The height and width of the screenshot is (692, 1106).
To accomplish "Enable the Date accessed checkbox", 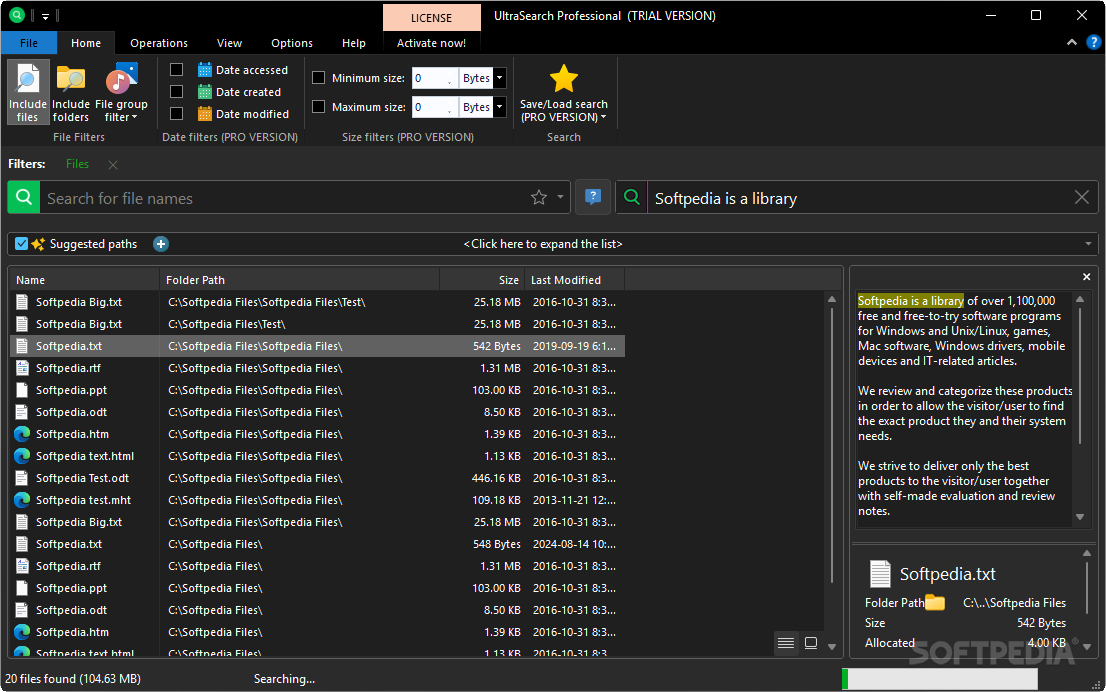I will 176,70.
